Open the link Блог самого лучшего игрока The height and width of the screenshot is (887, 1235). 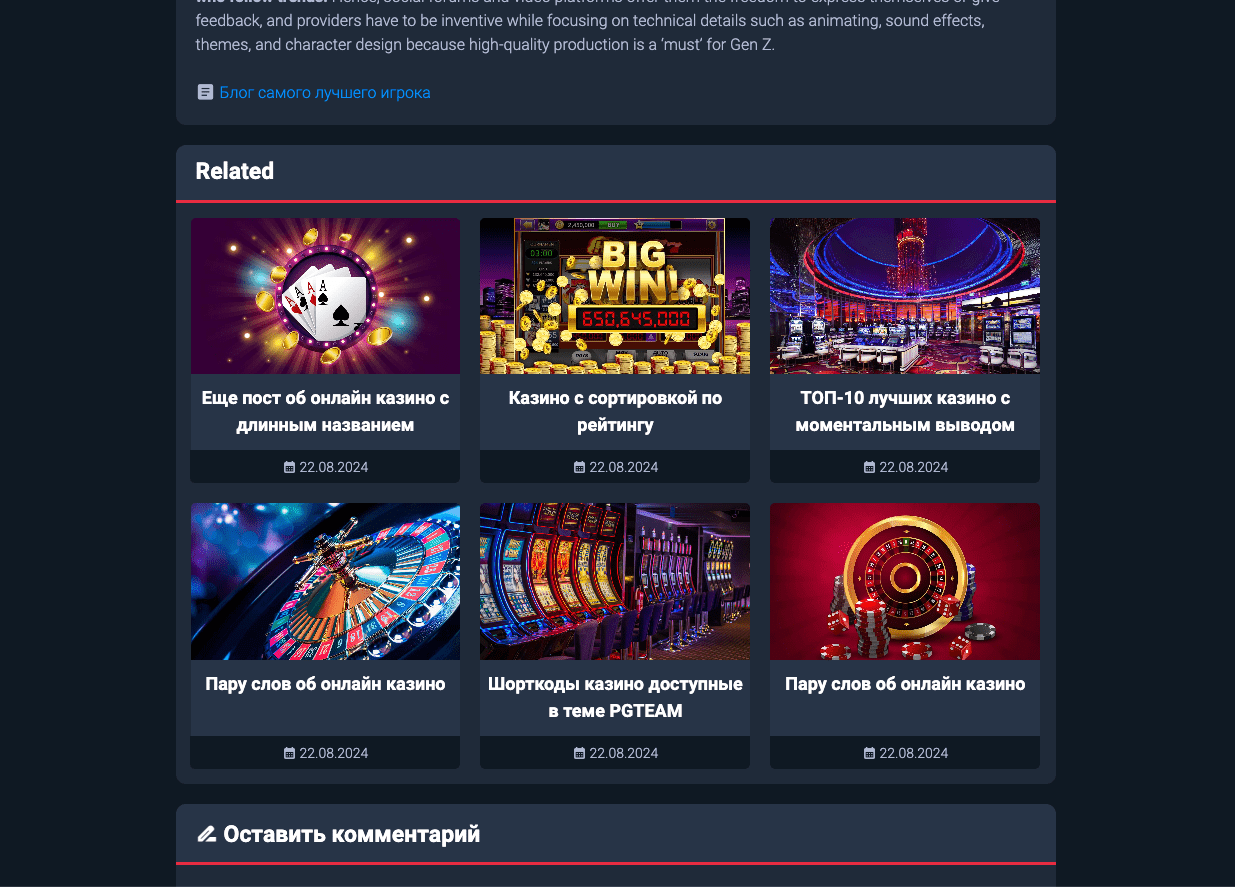[x=325, y=93]
